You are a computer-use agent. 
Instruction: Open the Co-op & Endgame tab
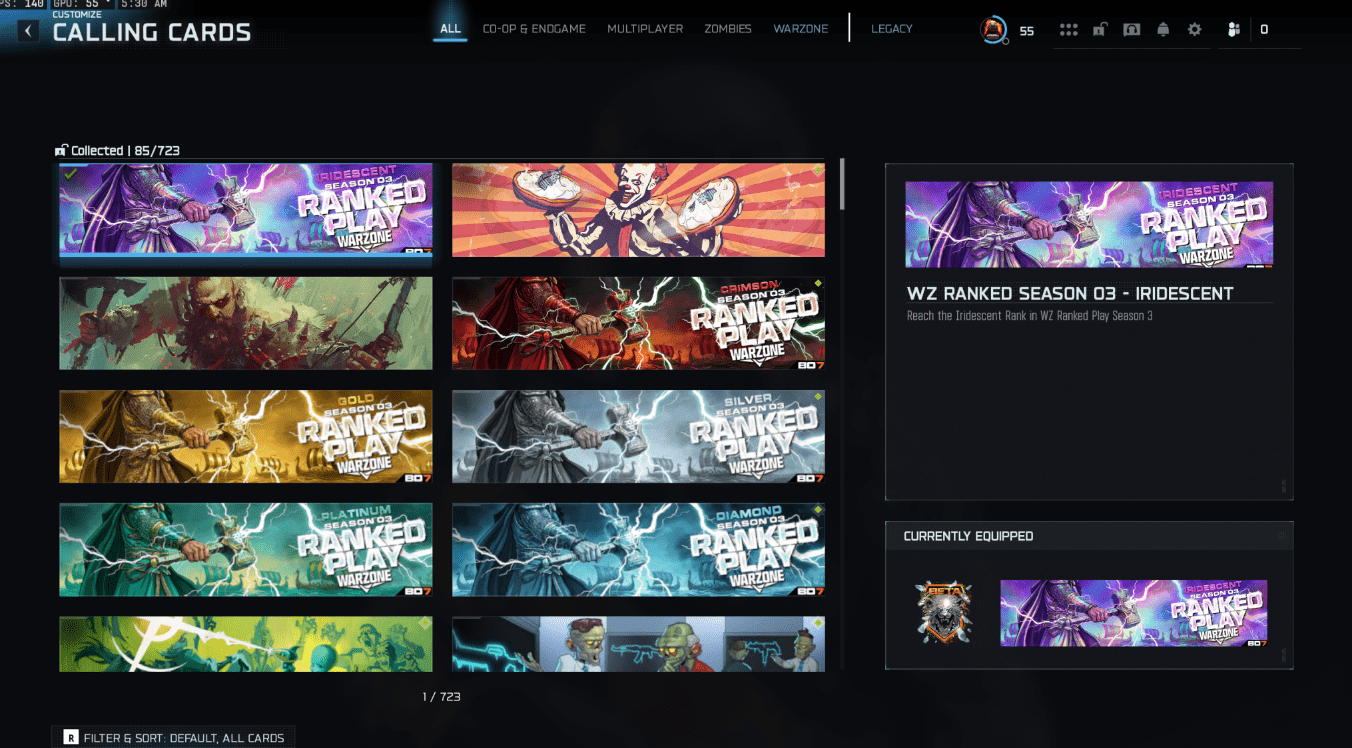pos(534,29)
